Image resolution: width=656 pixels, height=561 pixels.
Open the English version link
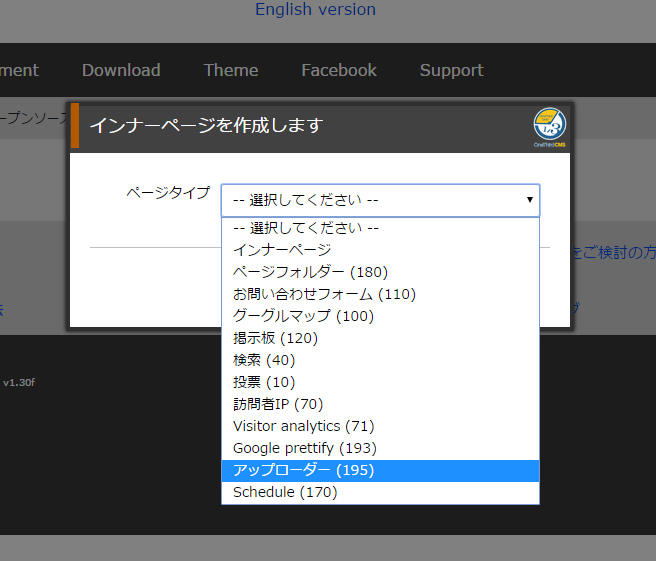(x=315, y=10)
